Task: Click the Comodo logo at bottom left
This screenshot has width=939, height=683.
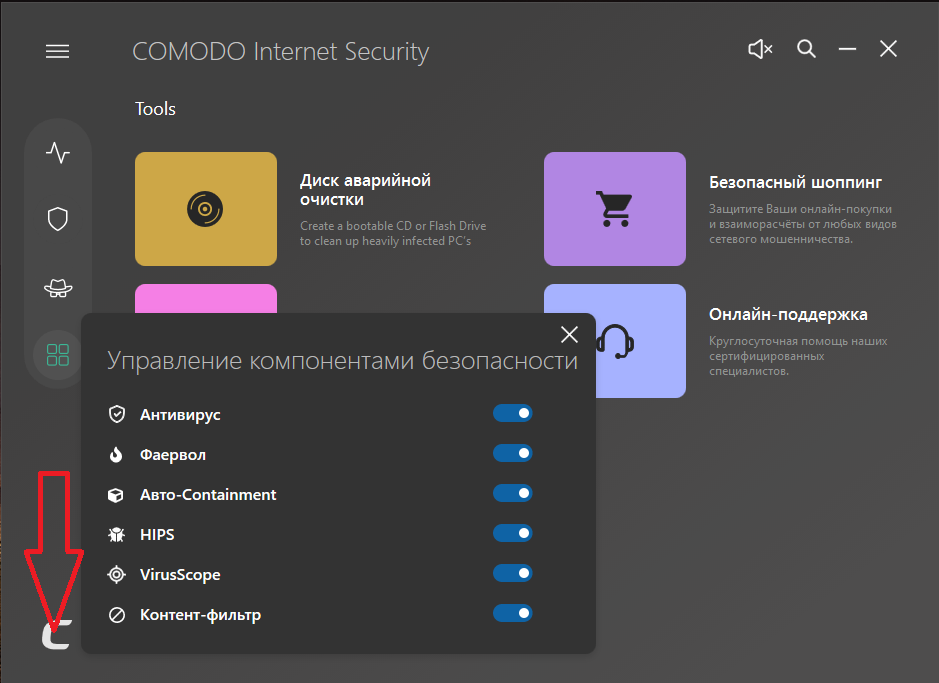Action: tap(56, 637)
